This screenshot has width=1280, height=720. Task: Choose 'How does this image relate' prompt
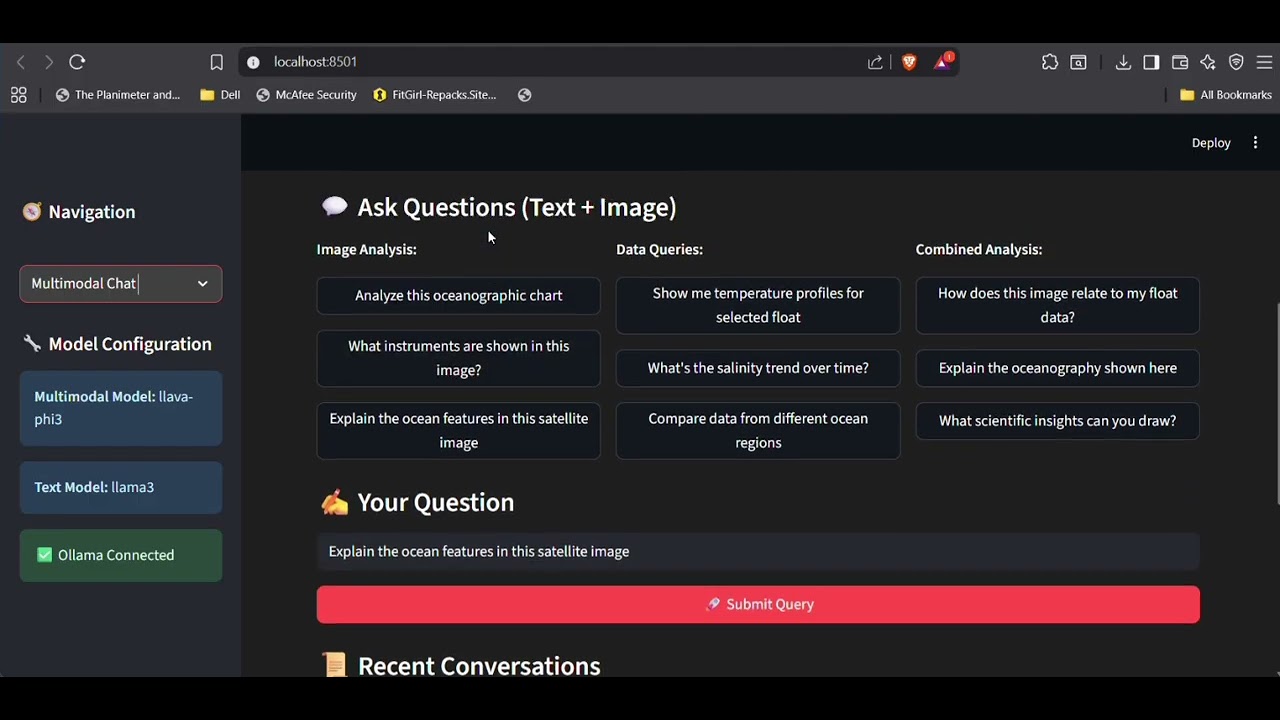[1057, 305]
